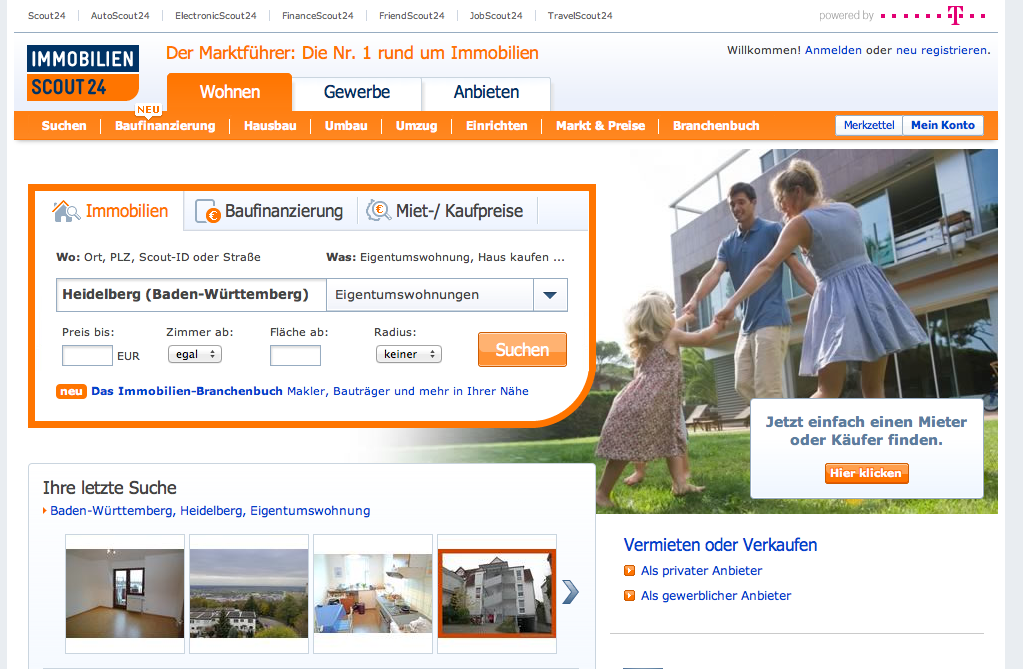Click arrow icon beside Als gewerblicher Anbieter
The image size is (1023, 669).
[x=630, y=595]
